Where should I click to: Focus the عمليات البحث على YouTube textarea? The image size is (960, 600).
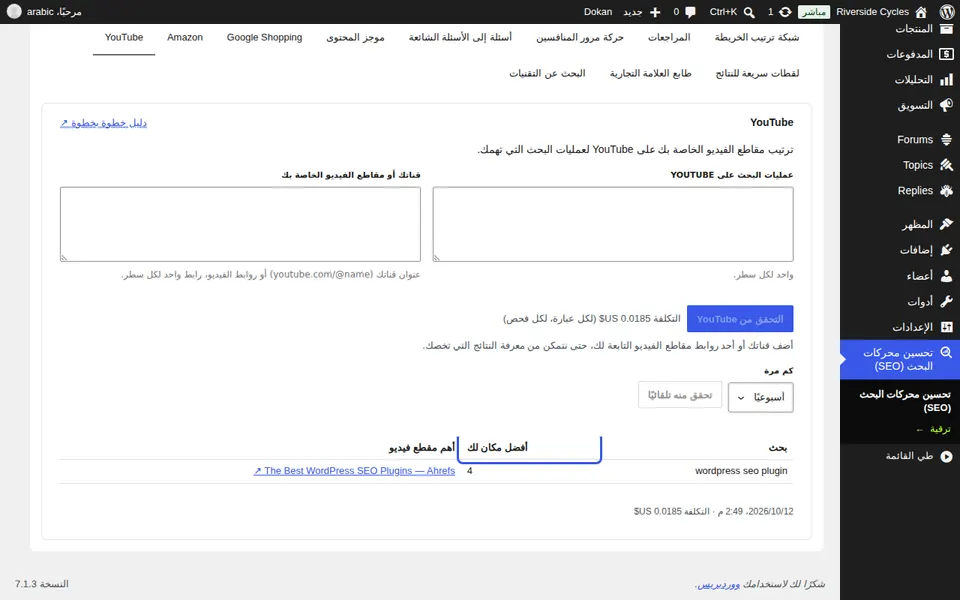pyautogui.click(x=613, y=224)
